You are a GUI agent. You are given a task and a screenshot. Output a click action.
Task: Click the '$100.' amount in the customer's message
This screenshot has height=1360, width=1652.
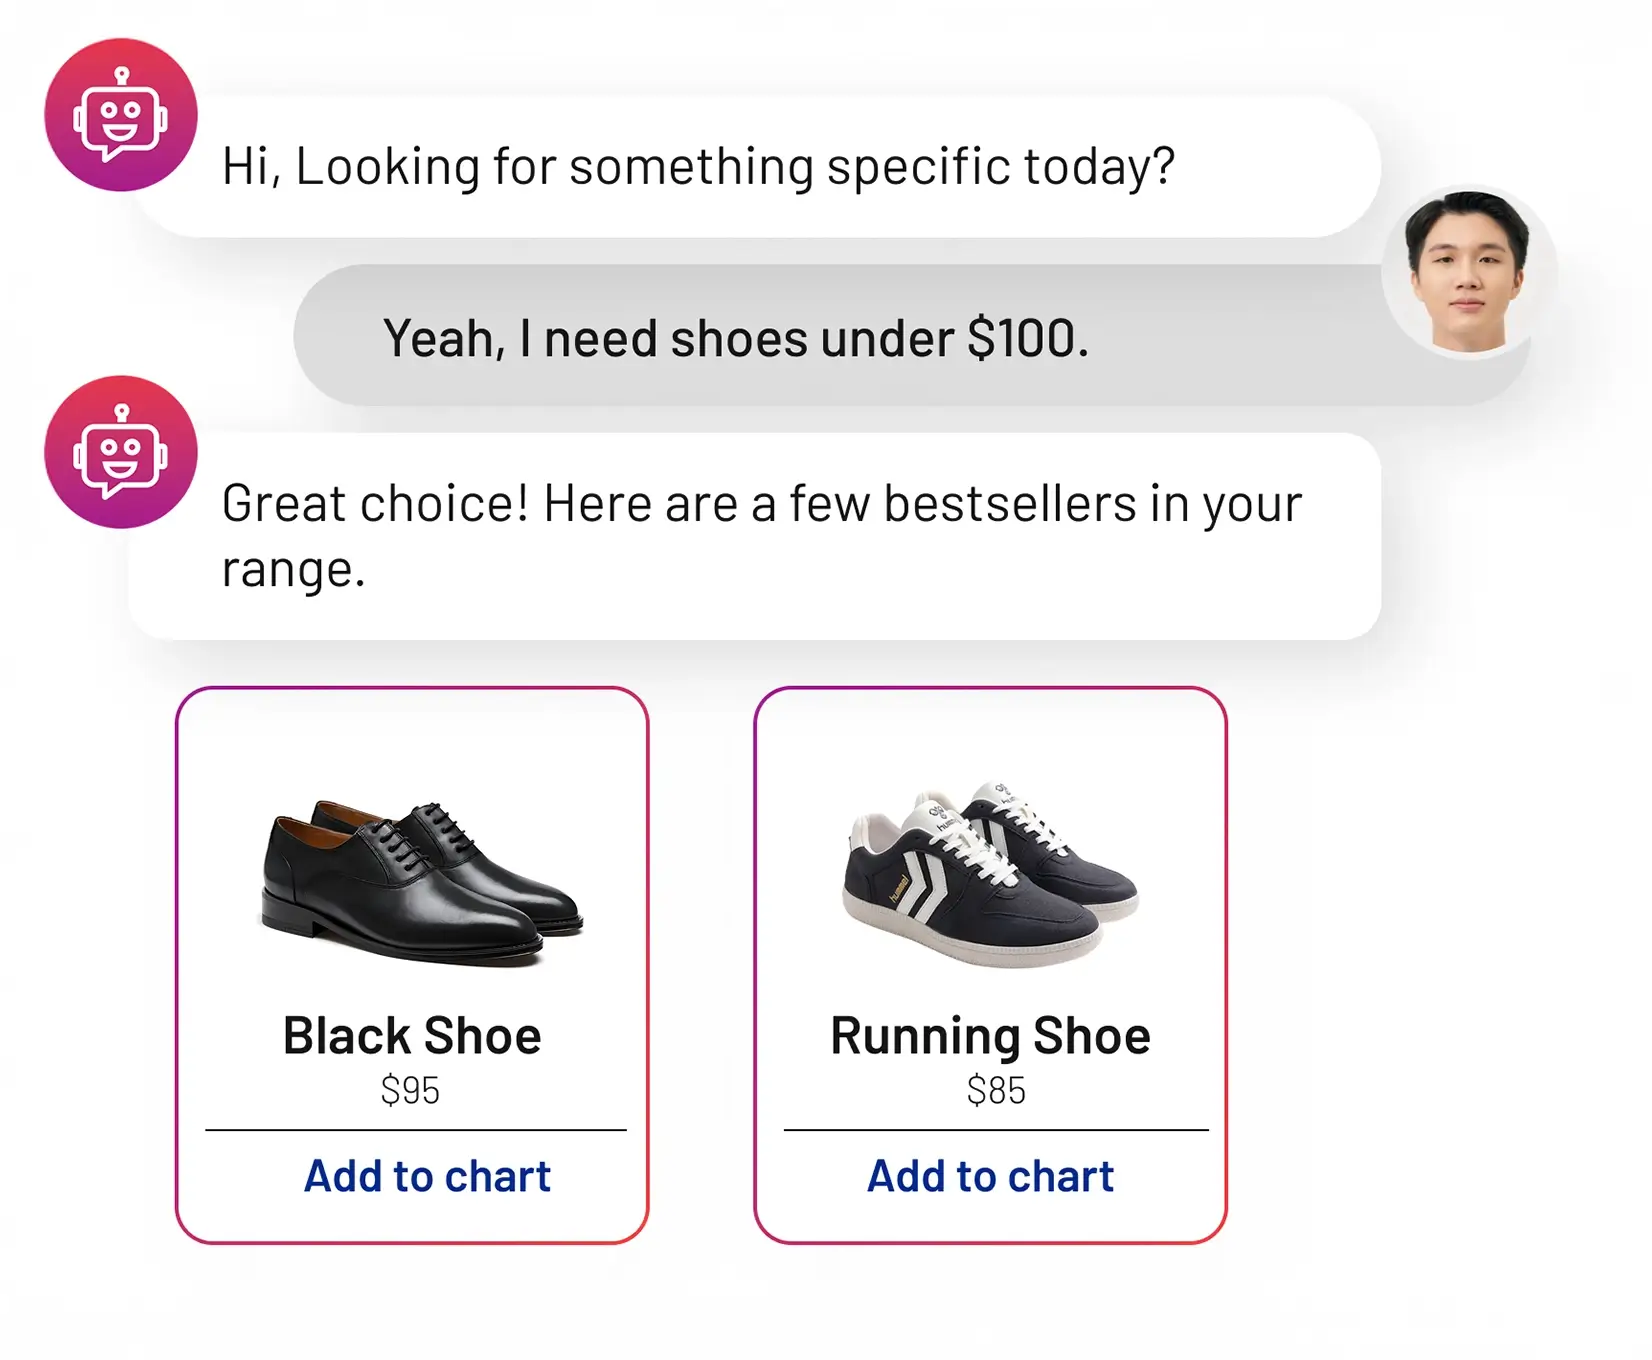click(x=1027, y=338)
